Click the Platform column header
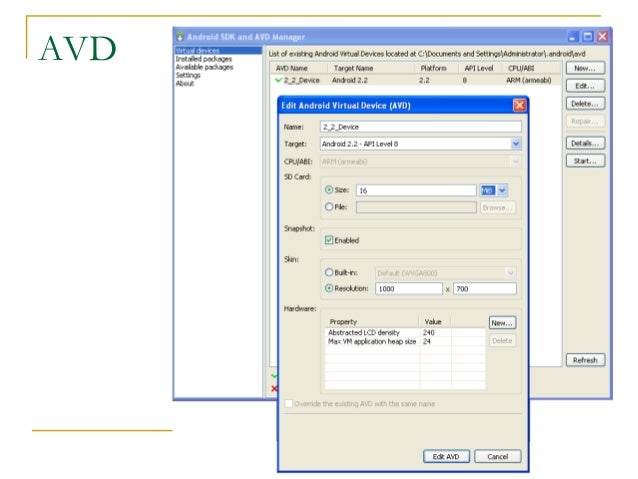 click(x=437, y=68)
